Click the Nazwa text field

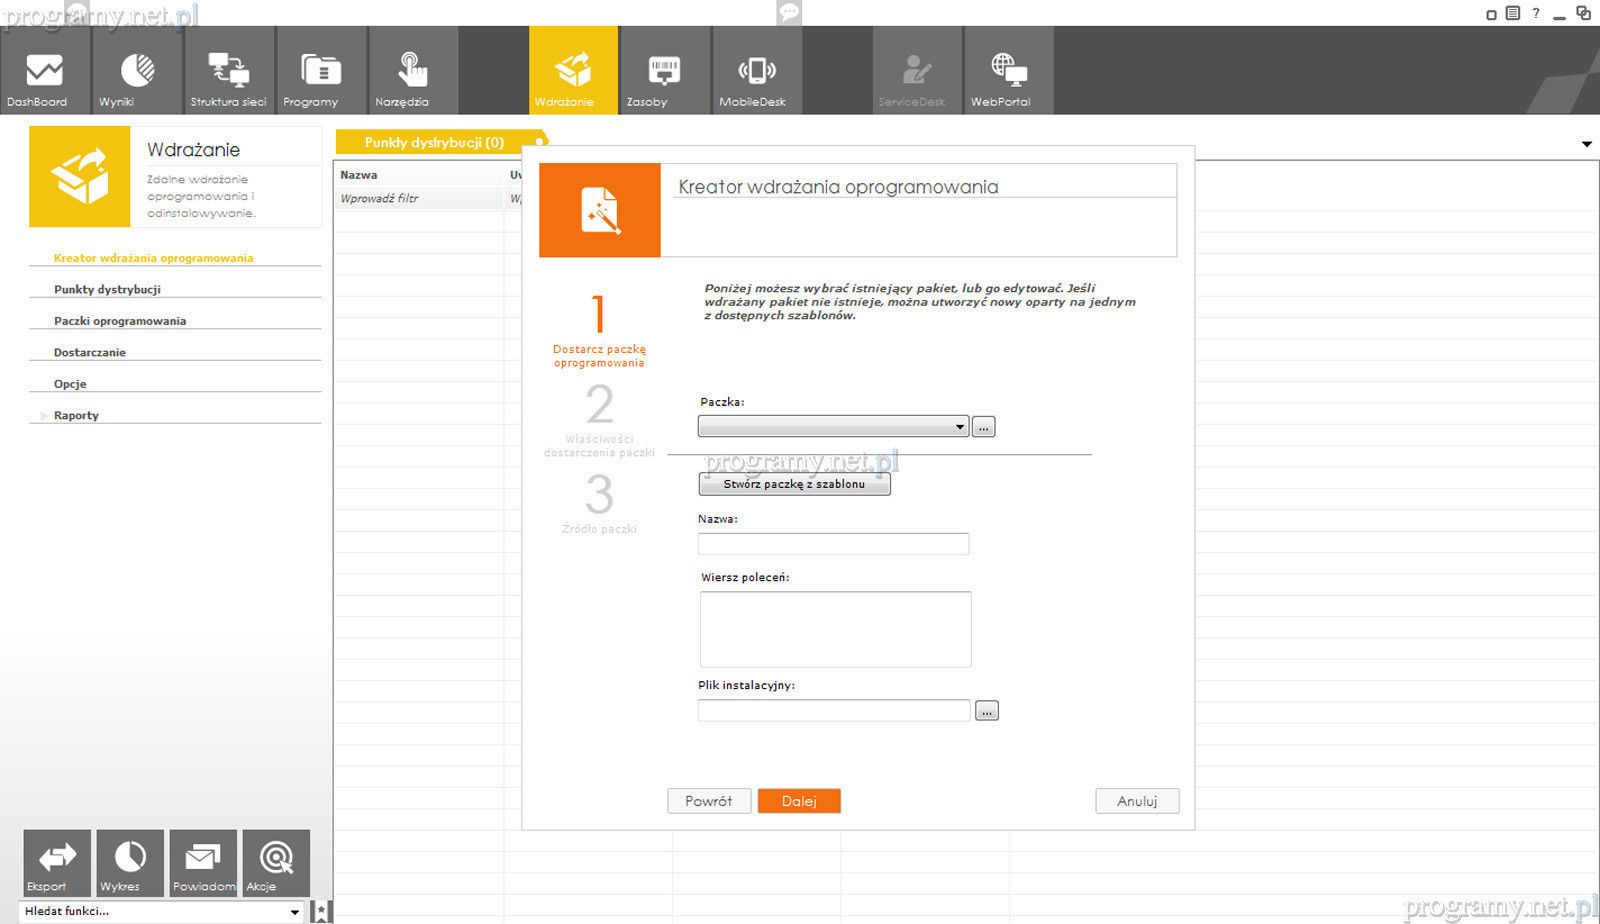(x=833, y=544)
